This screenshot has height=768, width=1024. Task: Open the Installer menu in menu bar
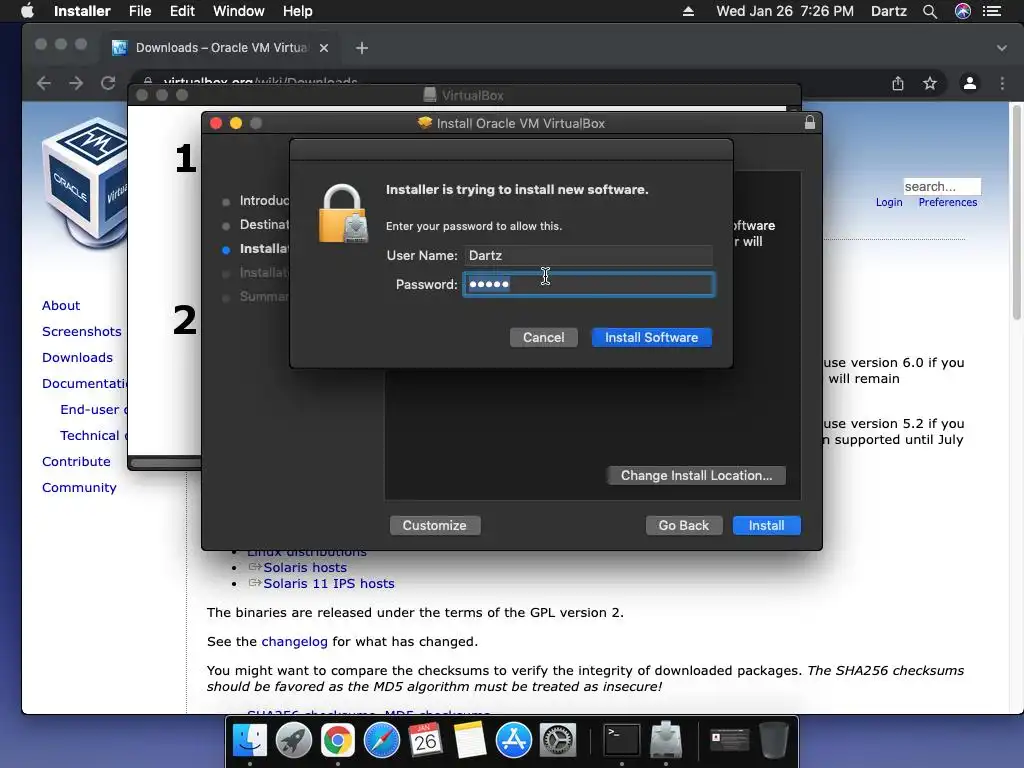coord(82,11)
